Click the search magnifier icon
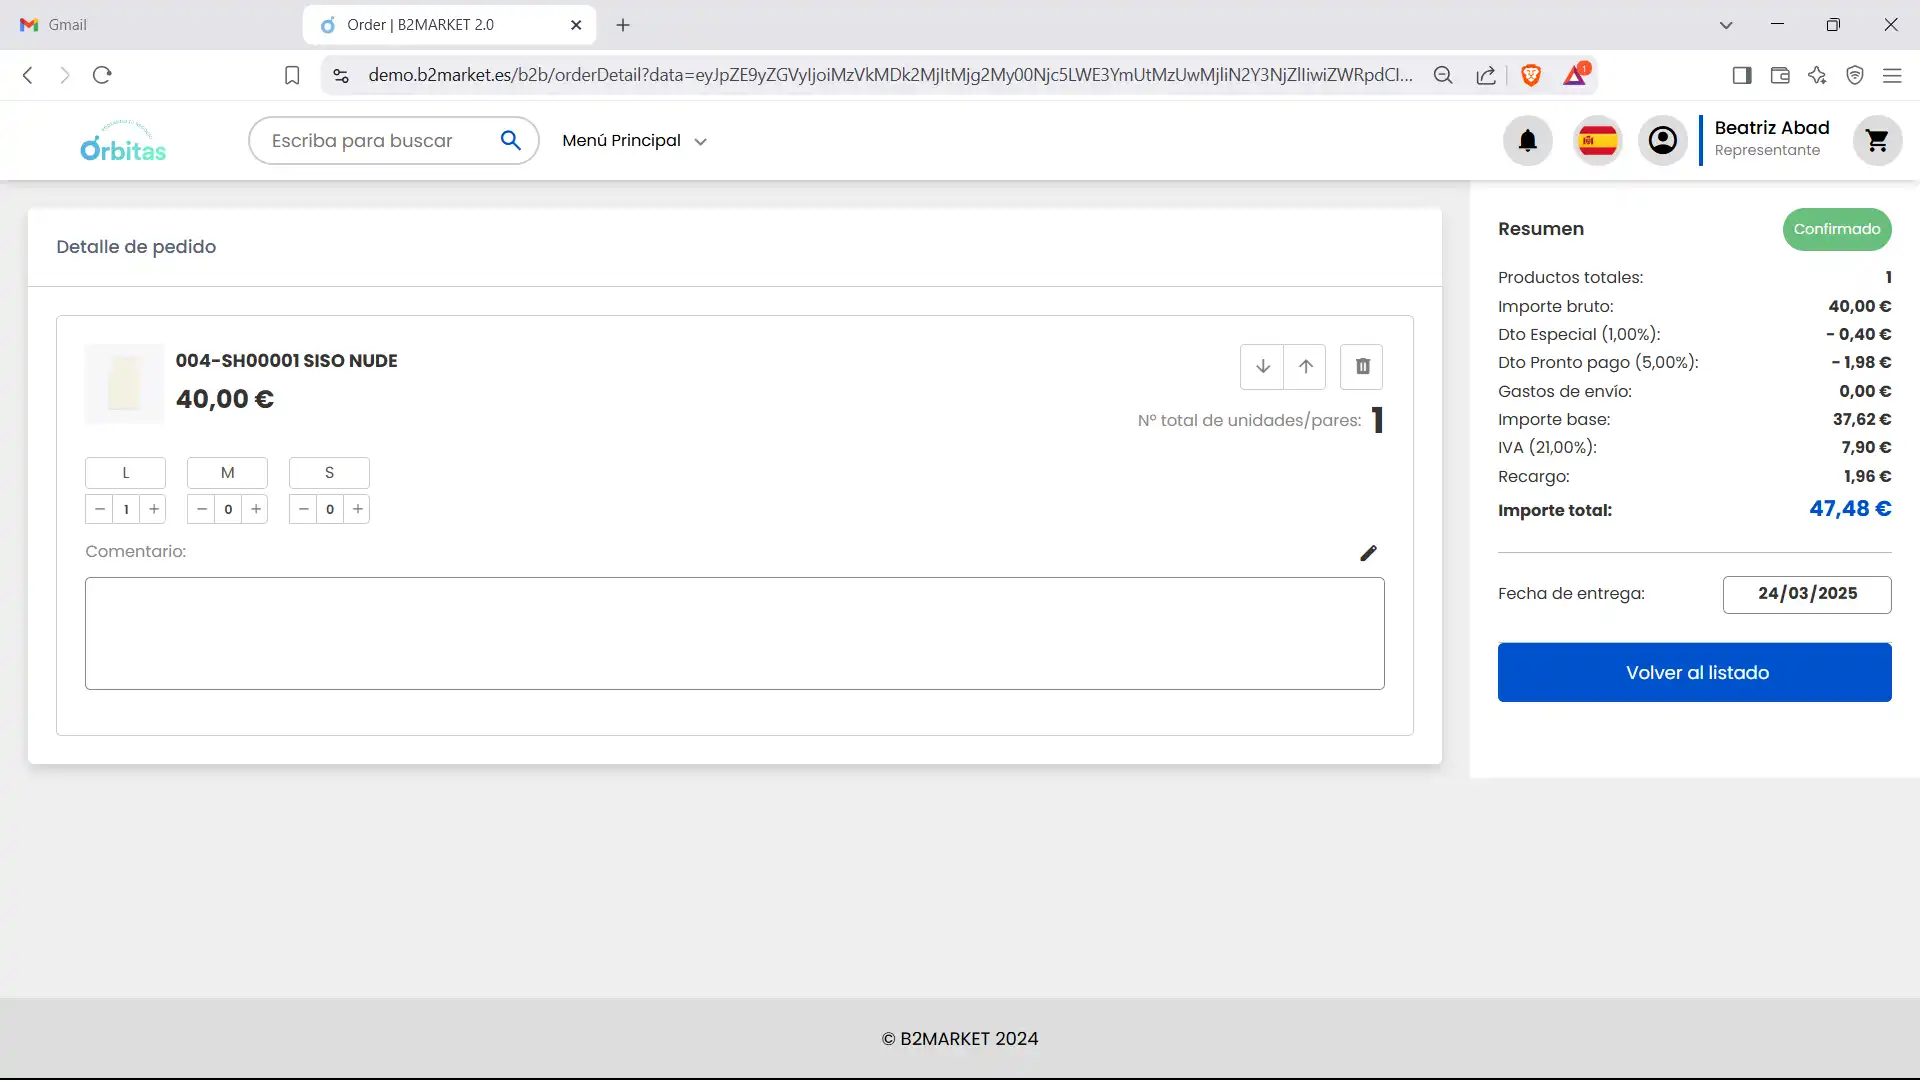1920x1080 pixels. pos(510,141)
